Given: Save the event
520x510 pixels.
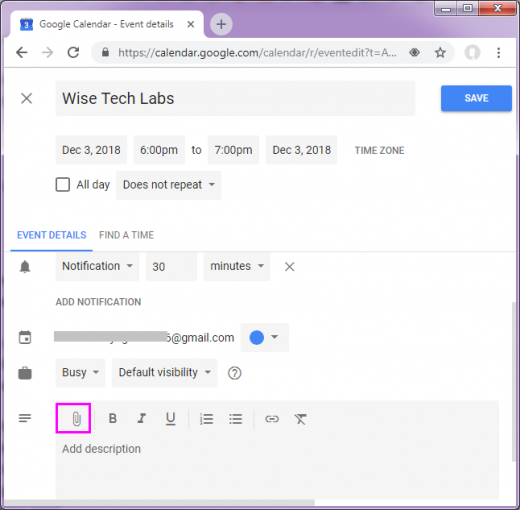Looking at the screenshot, I should 476,98.
